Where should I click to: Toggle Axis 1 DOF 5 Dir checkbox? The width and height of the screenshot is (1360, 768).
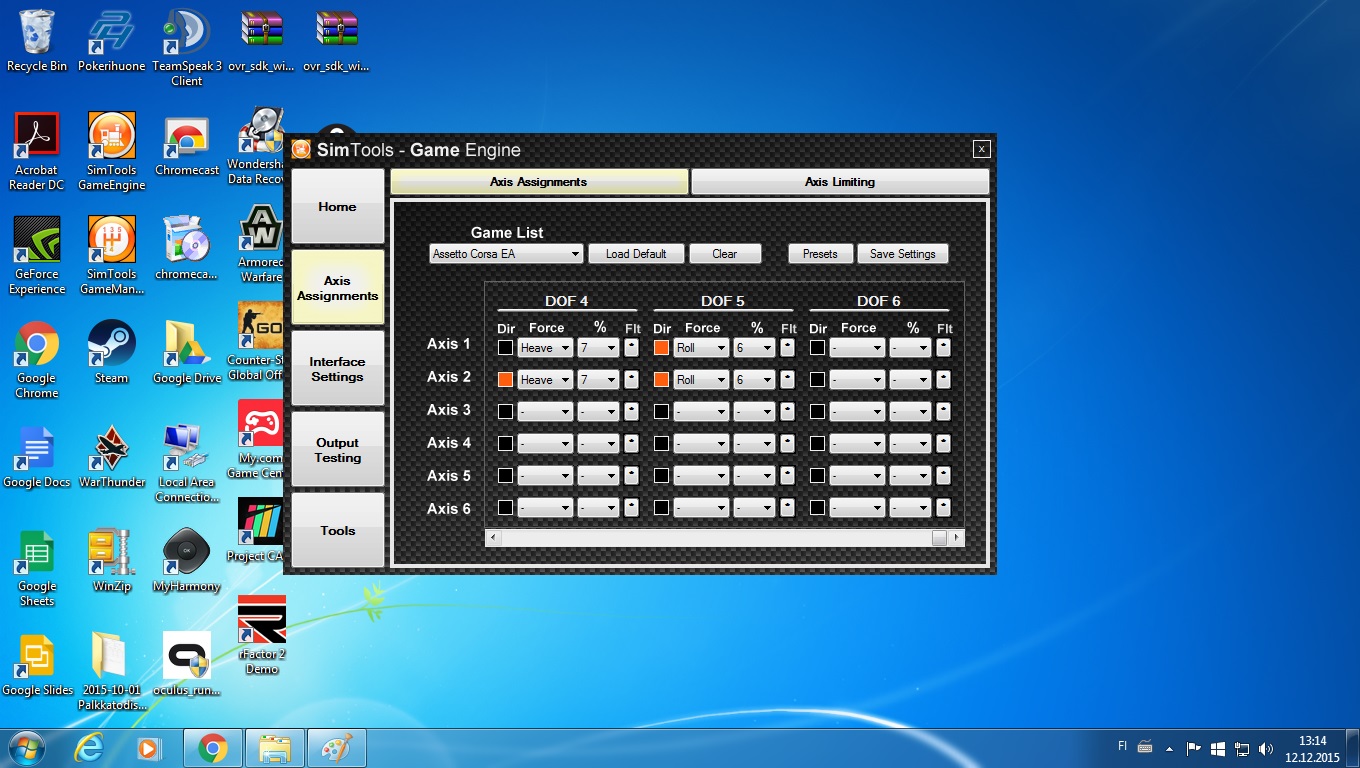661,348
